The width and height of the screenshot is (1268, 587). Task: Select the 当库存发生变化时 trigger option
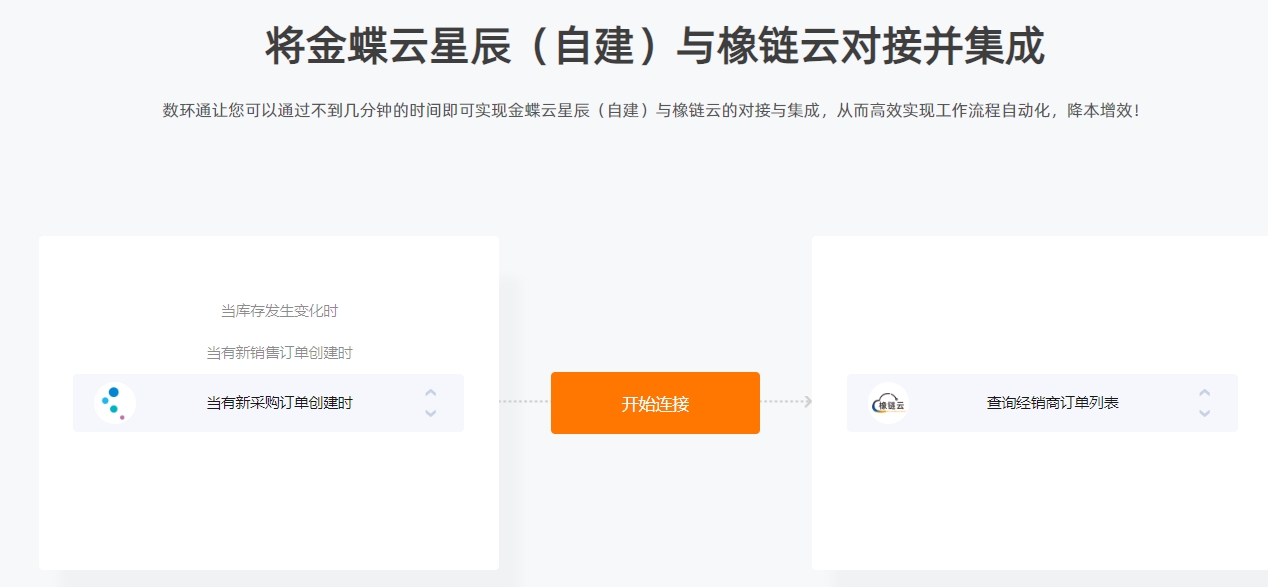tap(279, 311)
